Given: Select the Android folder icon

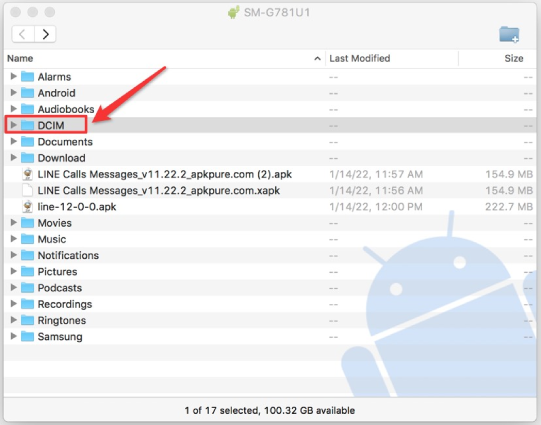Looking at the screenshot, I should pyautogui.click(x=27, y=93).
